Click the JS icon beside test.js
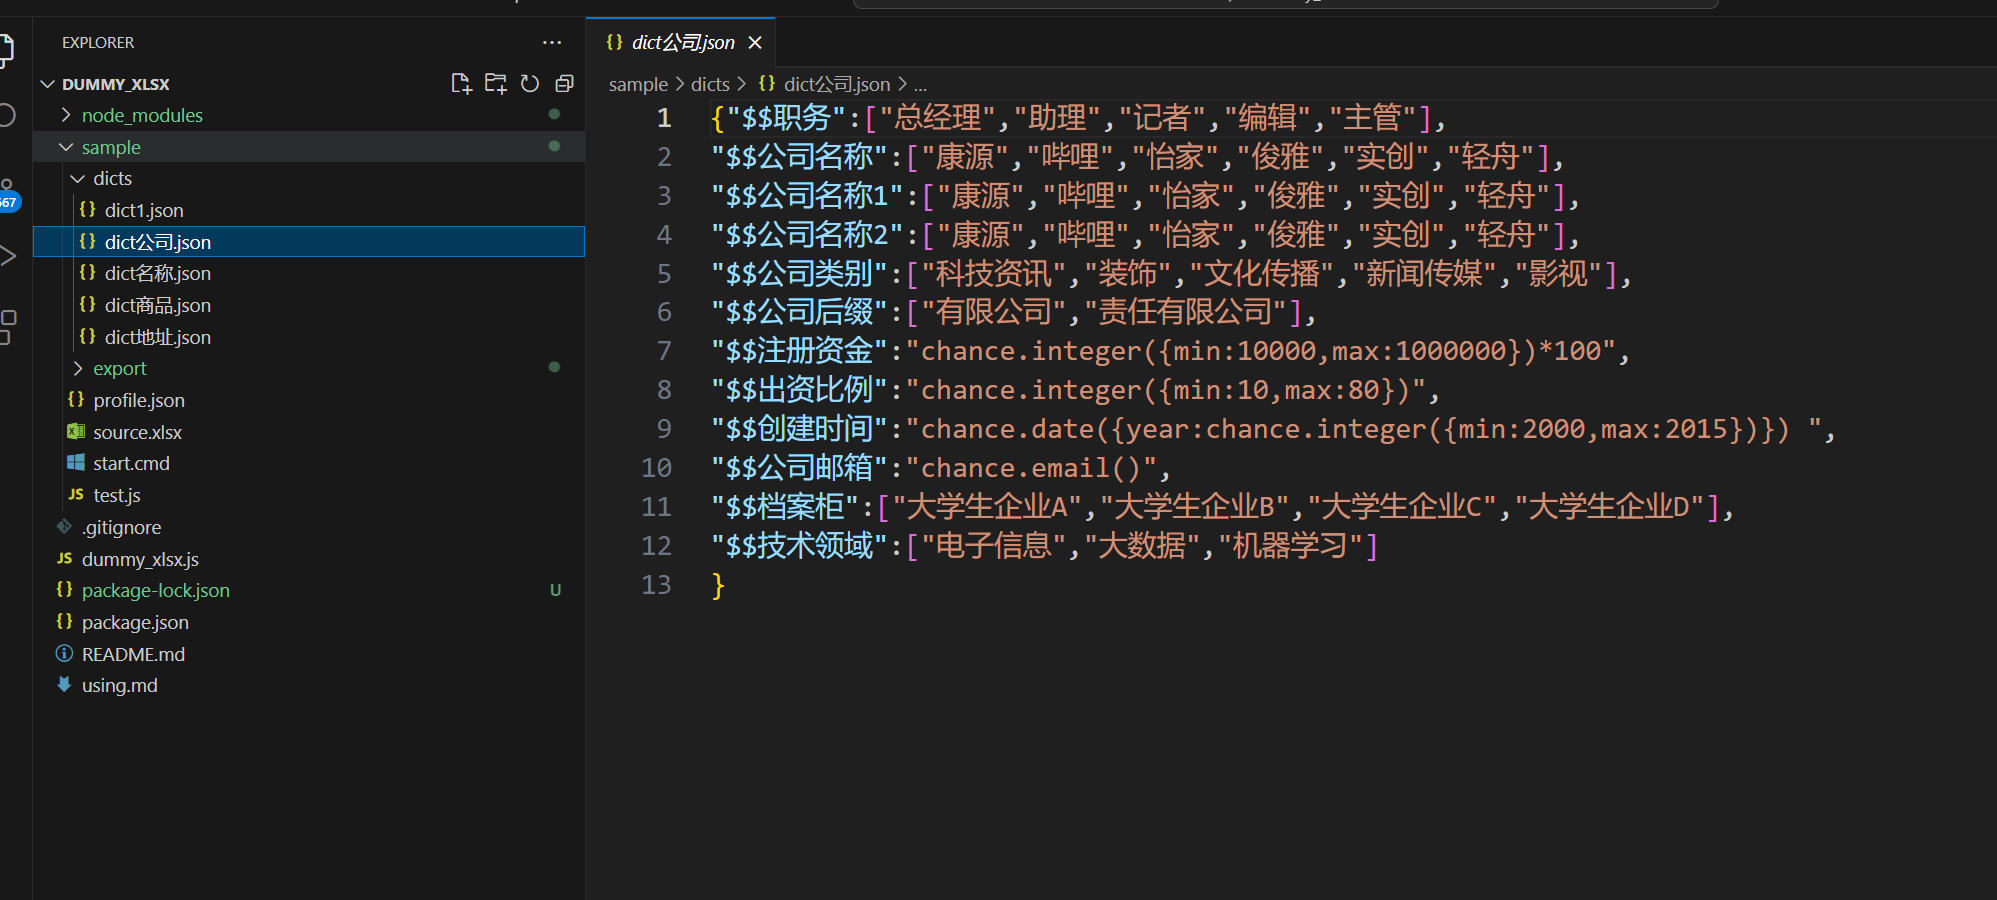The image size is (1997, 900). tap(76, 494)
